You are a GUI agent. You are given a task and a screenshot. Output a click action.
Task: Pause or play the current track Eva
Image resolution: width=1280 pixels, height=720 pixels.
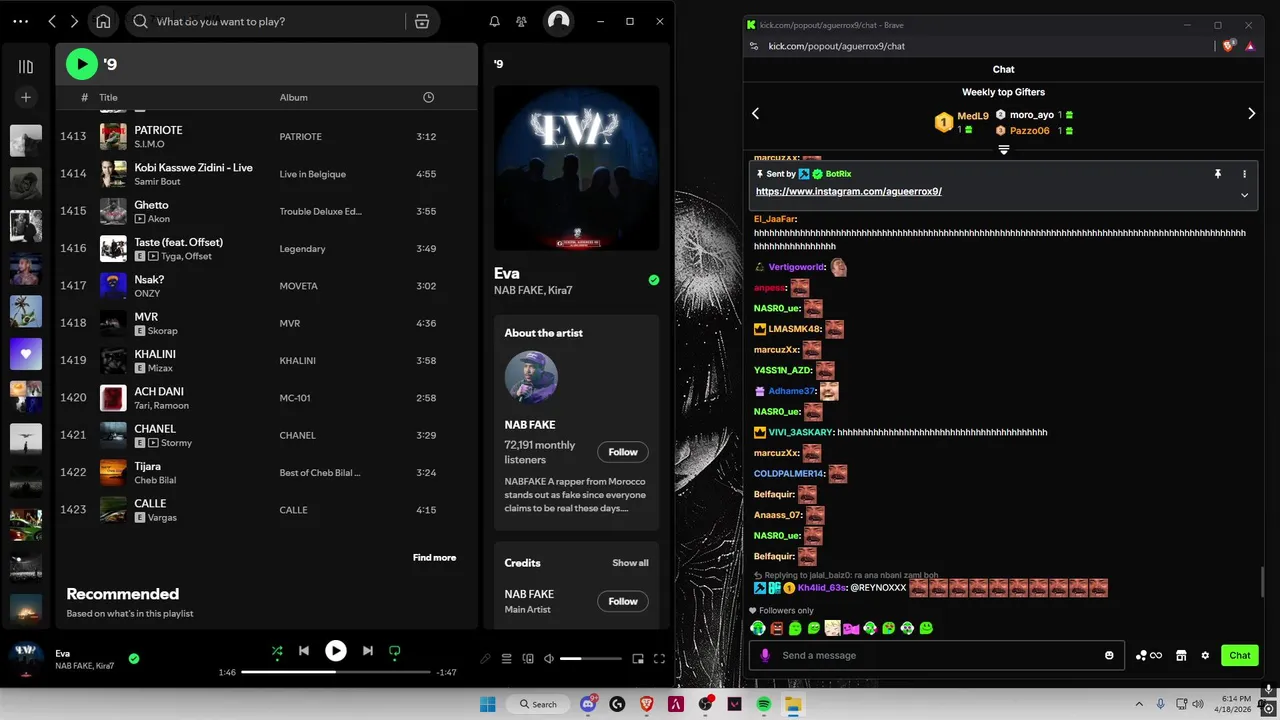336,651
